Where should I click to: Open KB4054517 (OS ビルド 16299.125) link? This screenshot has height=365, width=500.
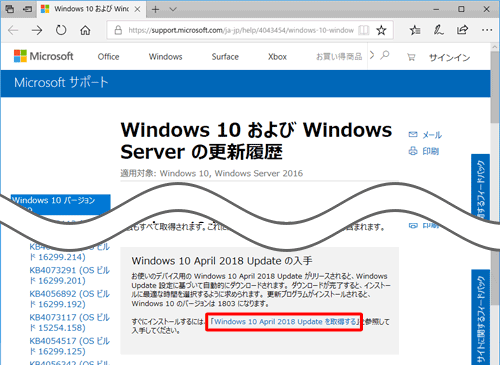[x=69, y=346]
